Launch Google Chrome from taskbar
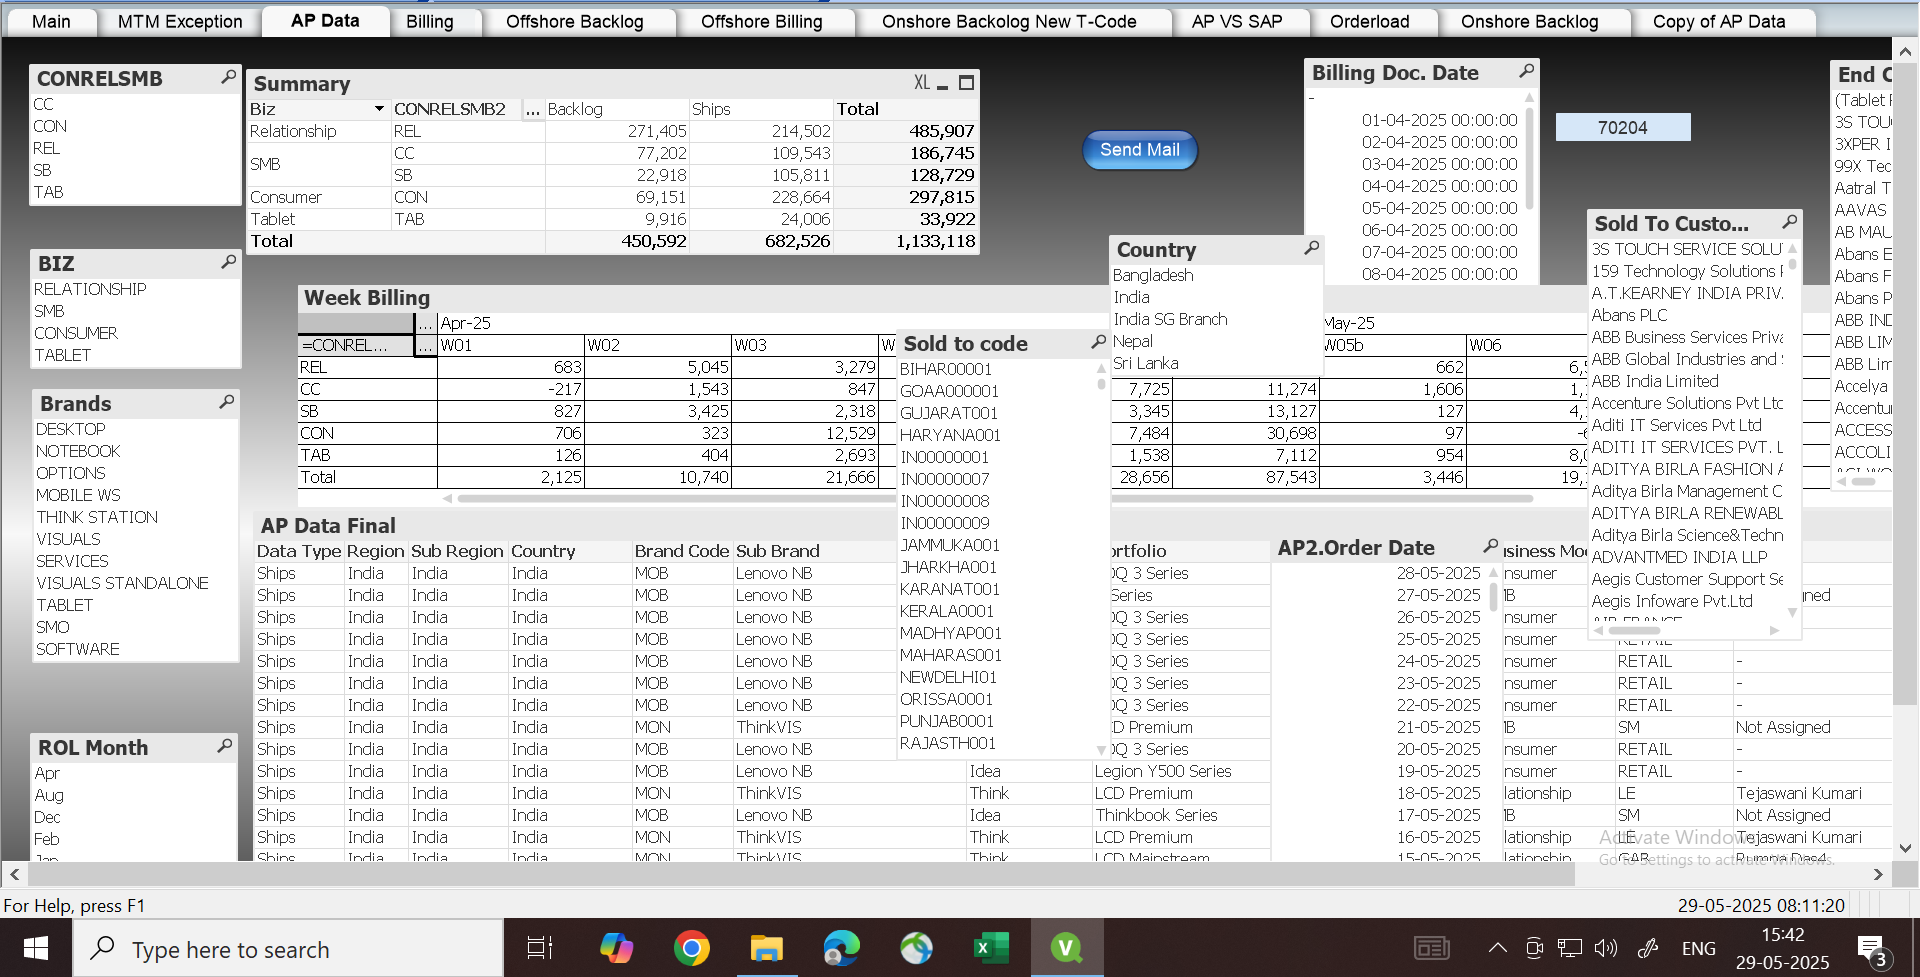The height and width of the screenshot is (977, 1920). (x=691, y=947)
